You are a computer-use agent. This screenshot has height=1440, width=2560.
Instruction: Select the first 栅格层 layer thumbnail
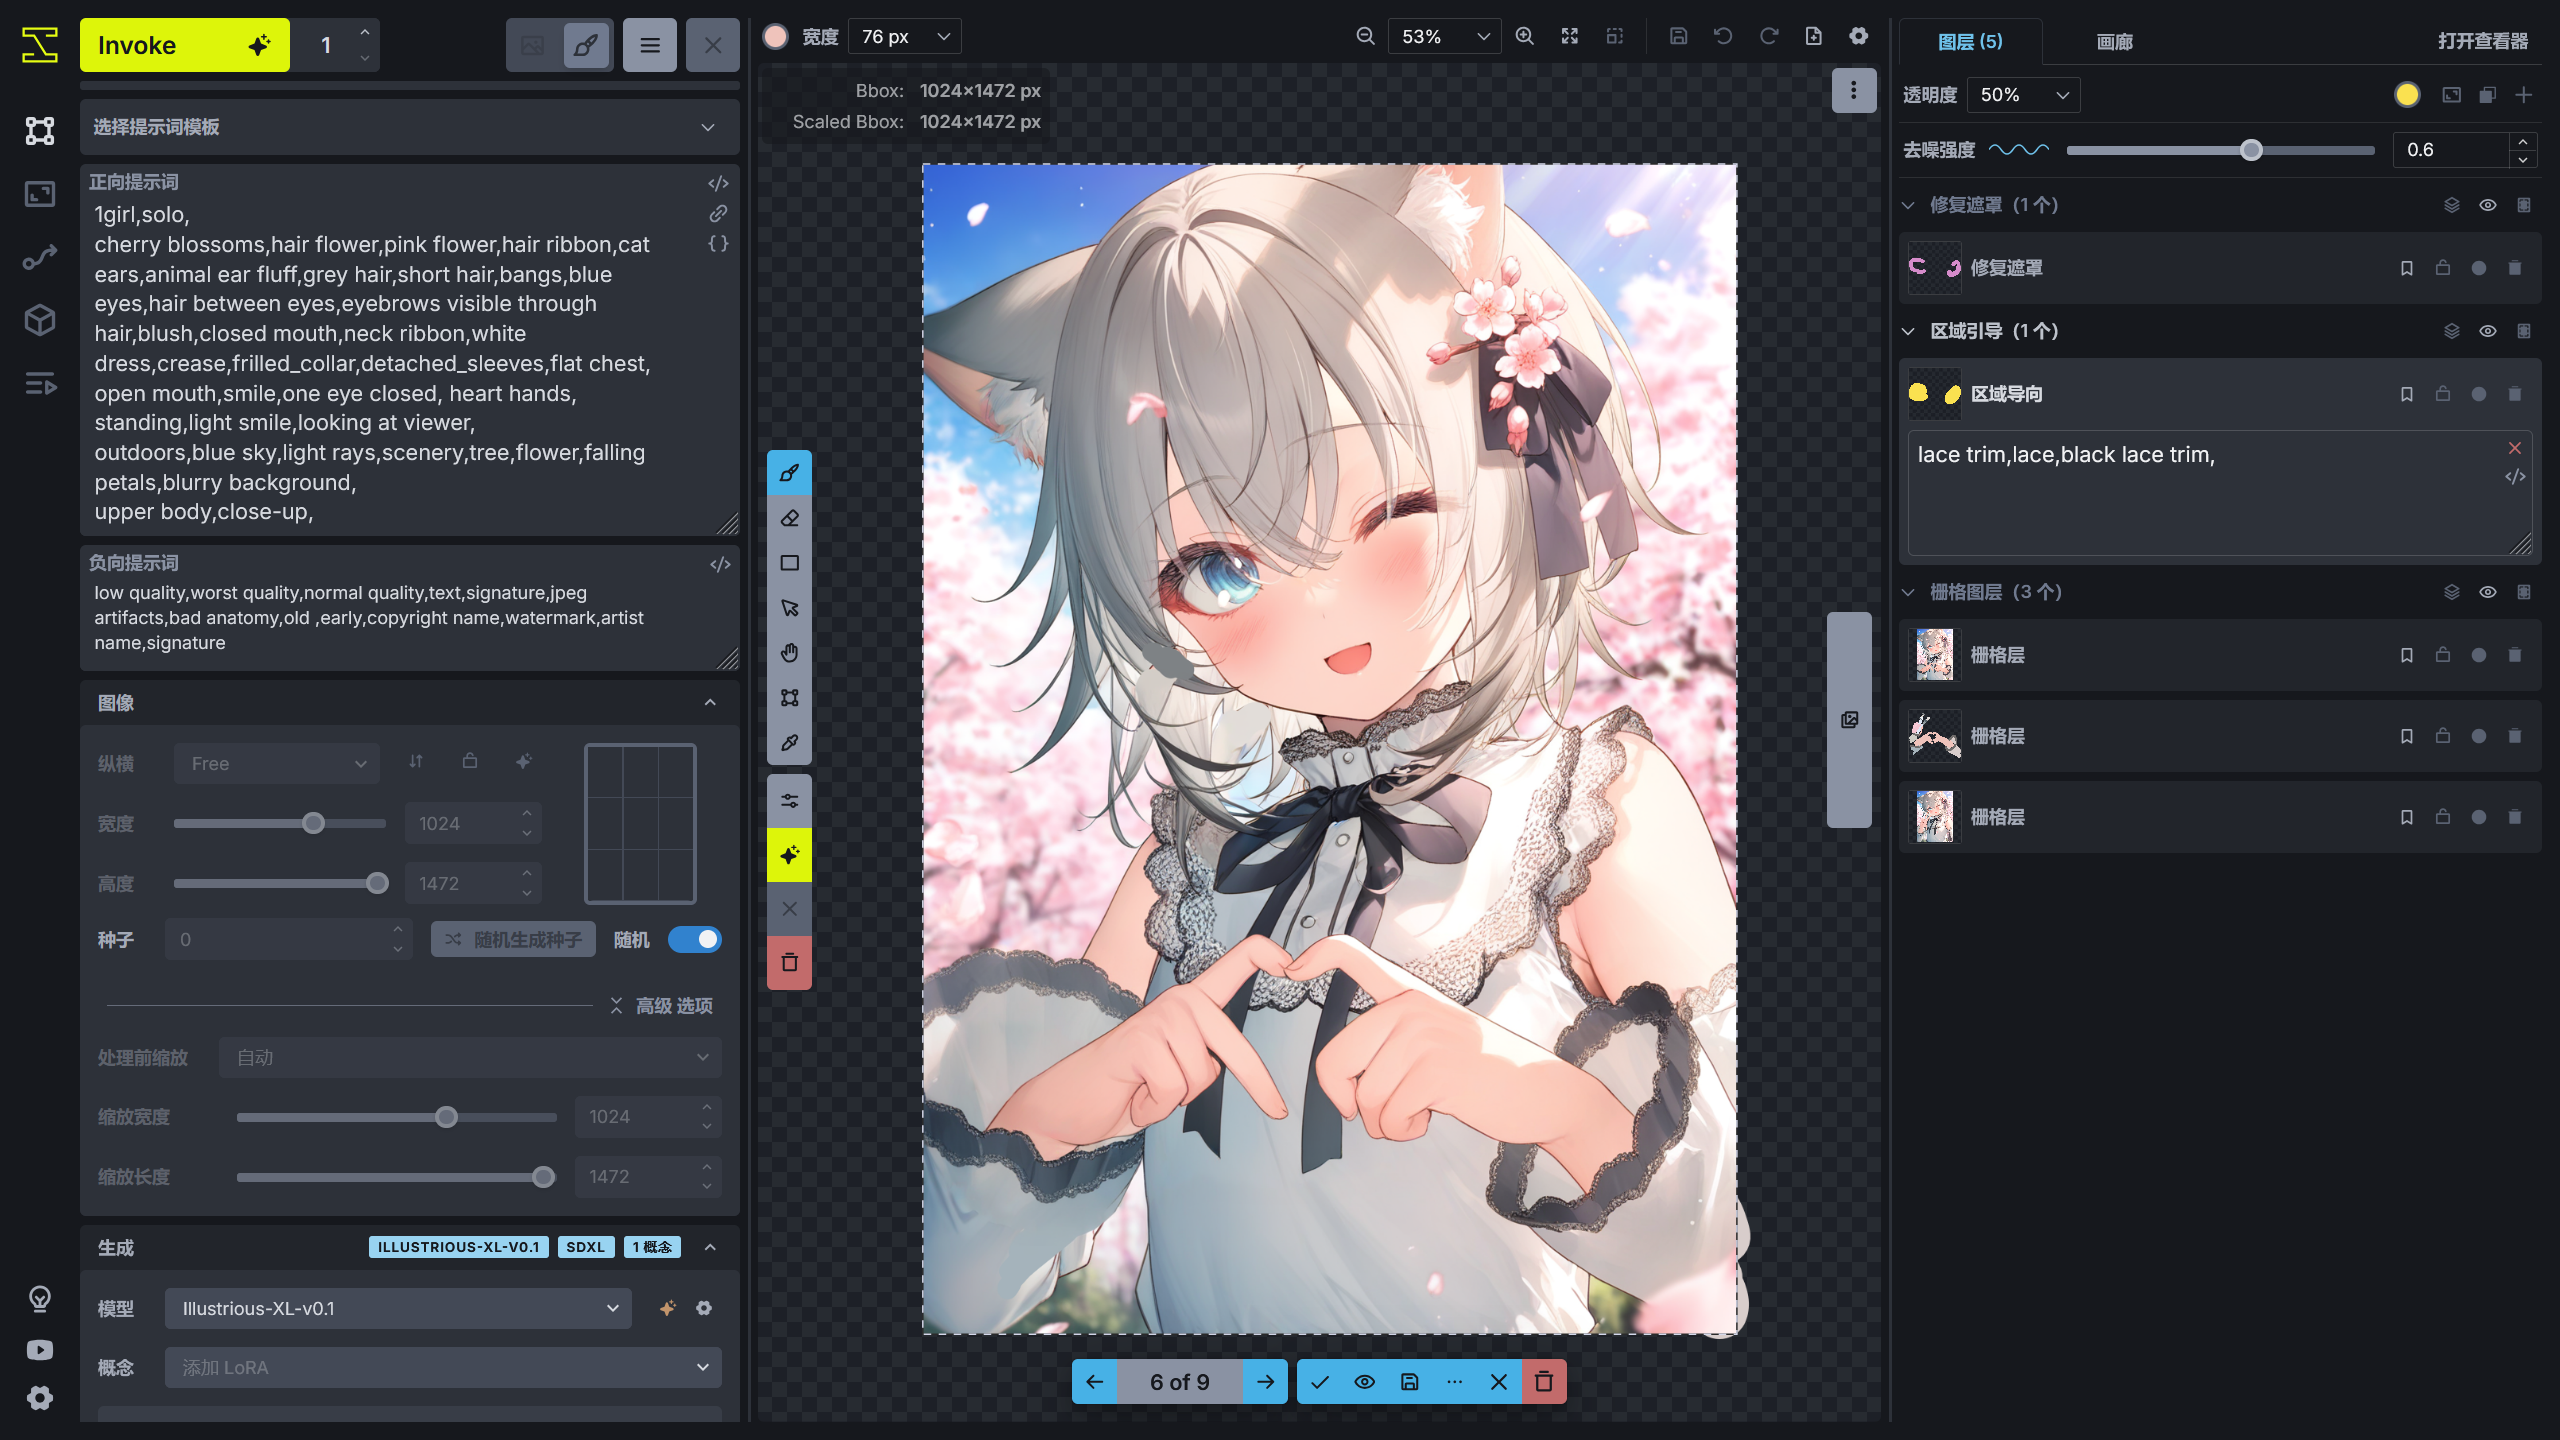click(1934, 654)
